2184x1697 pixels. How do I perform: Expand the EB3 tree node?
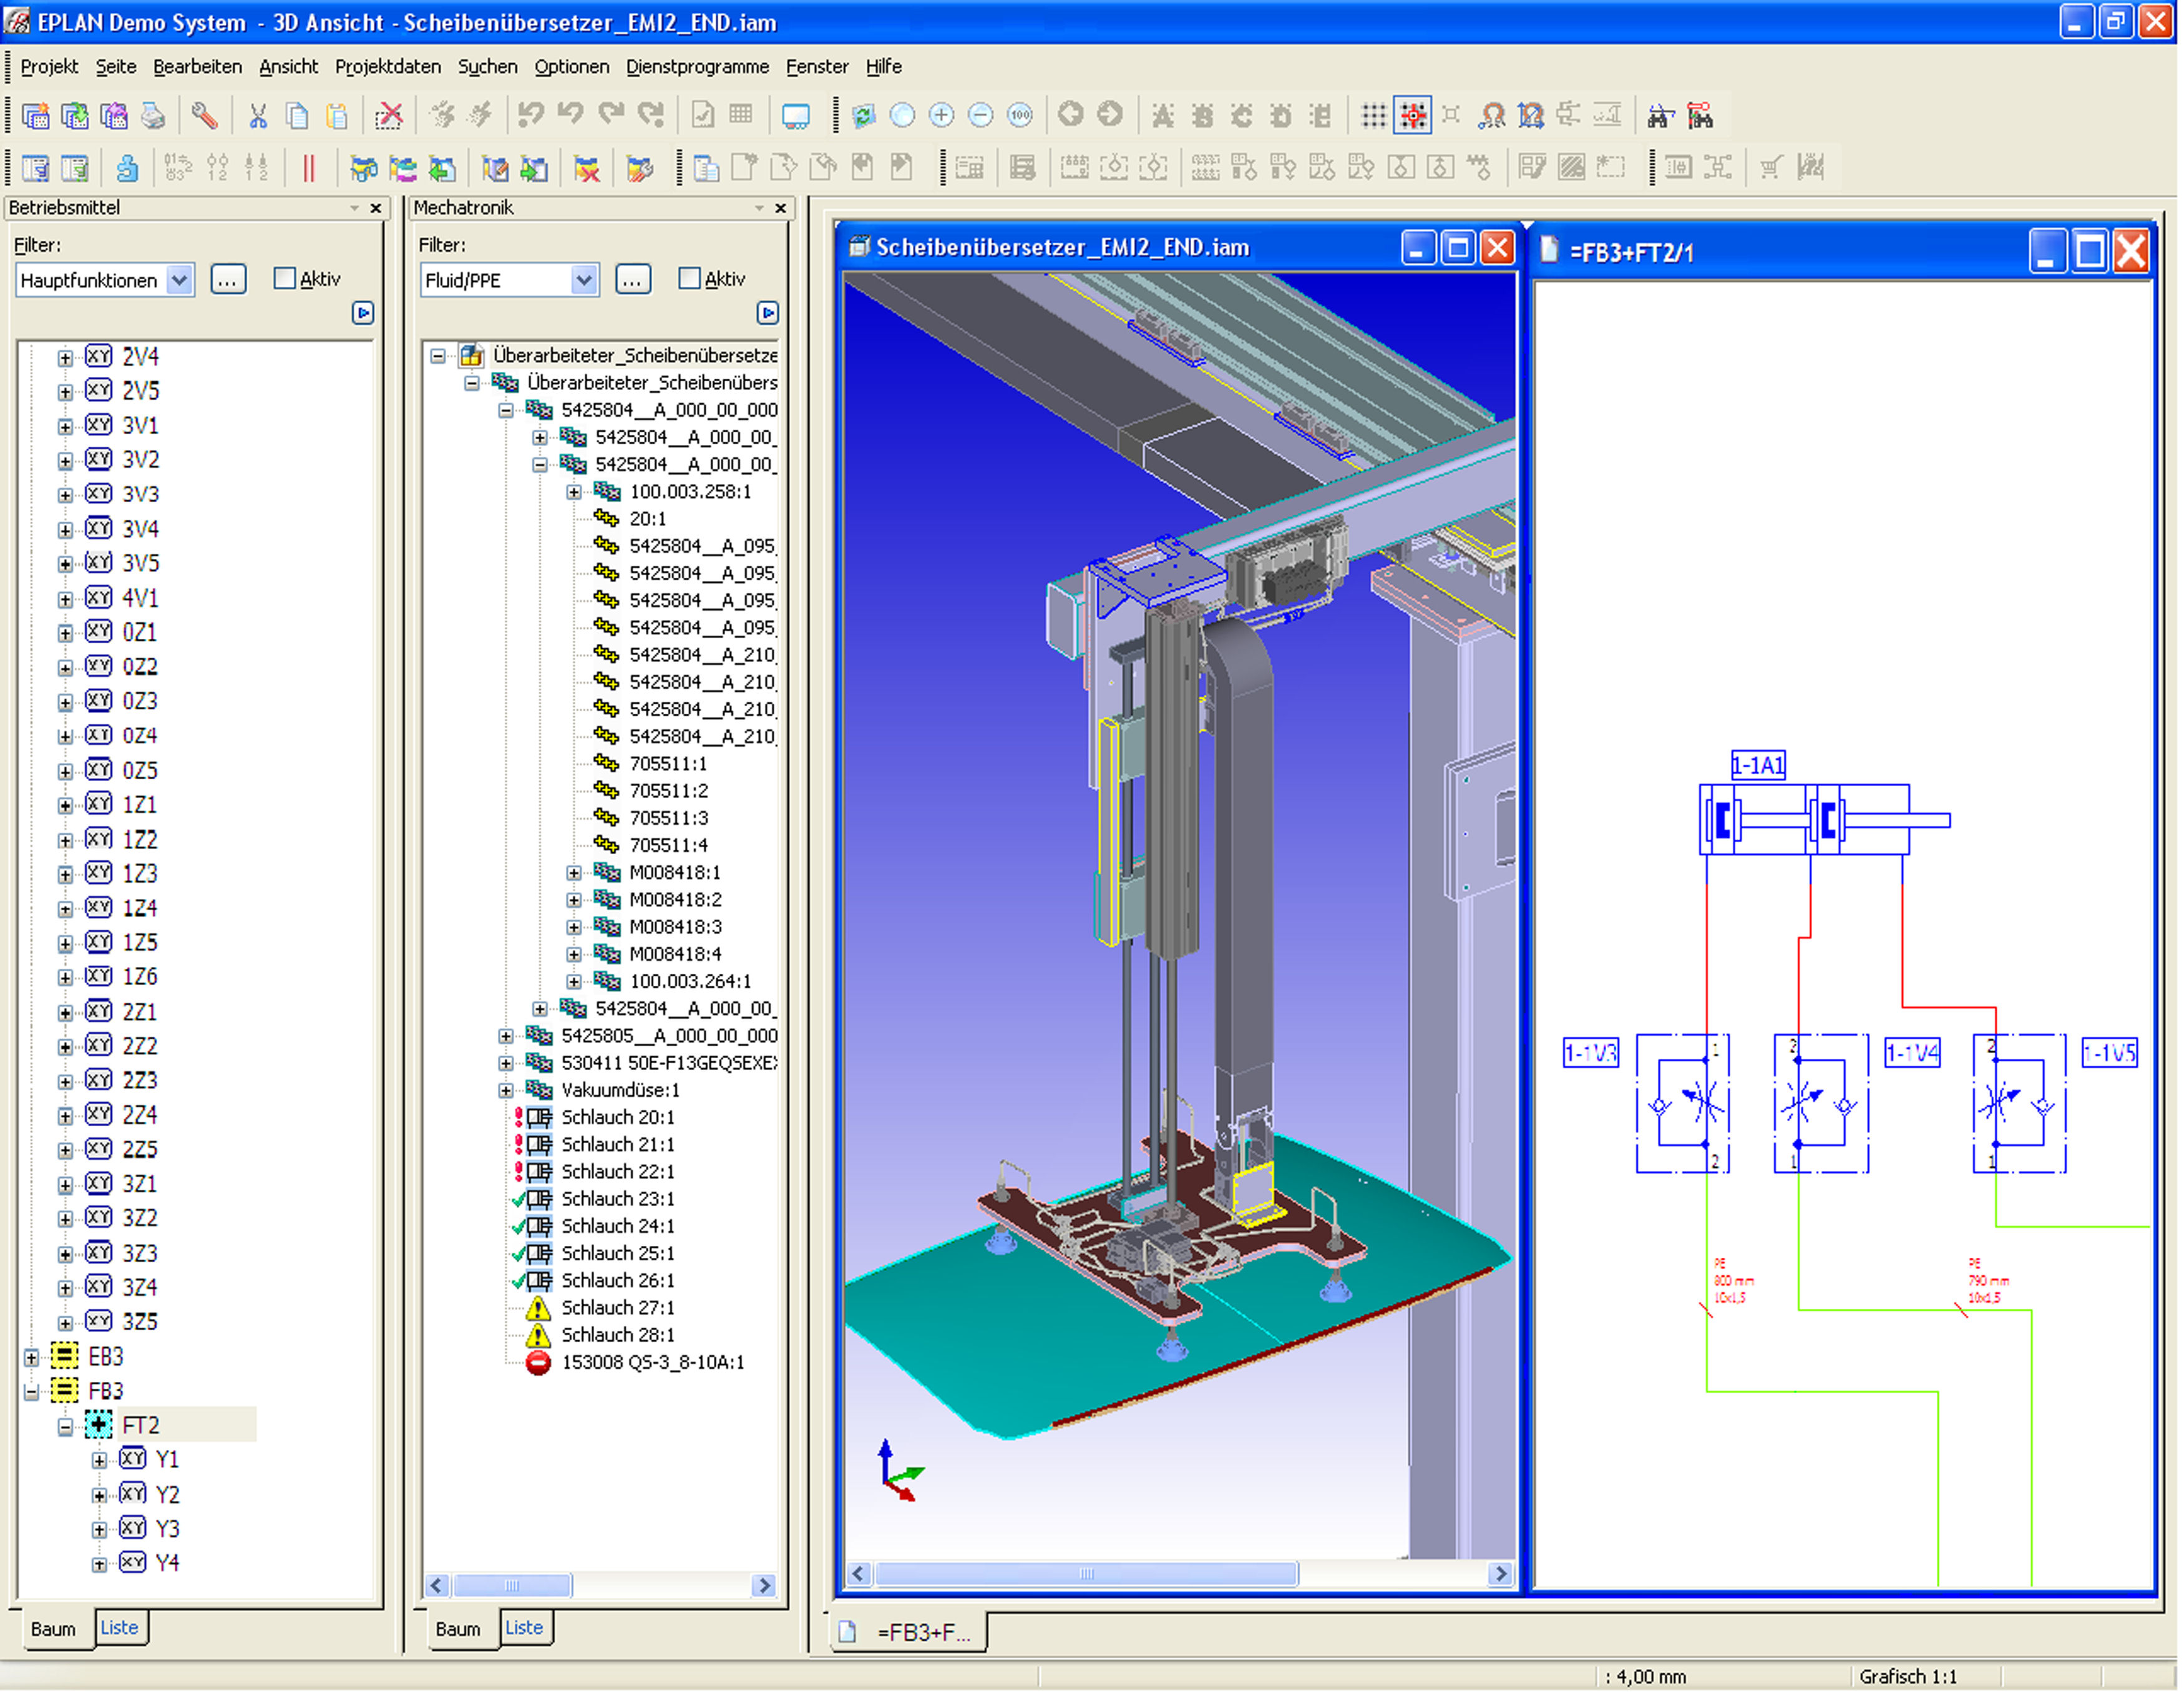point(31,1357)
